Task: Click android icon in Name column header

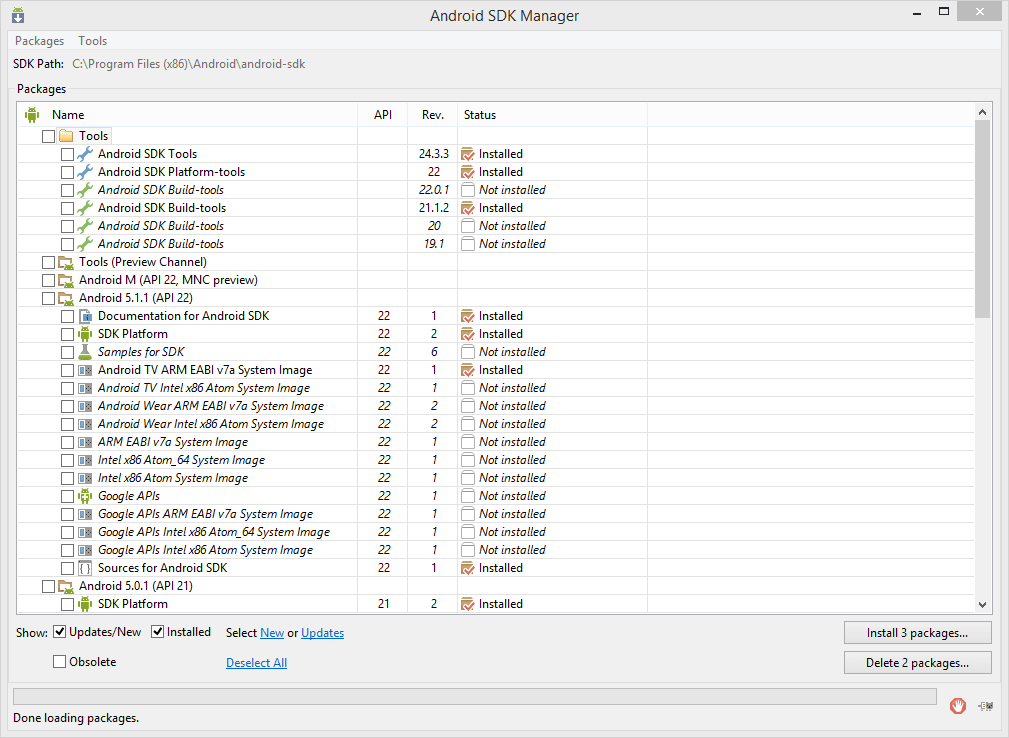Action: pos(32,115)
